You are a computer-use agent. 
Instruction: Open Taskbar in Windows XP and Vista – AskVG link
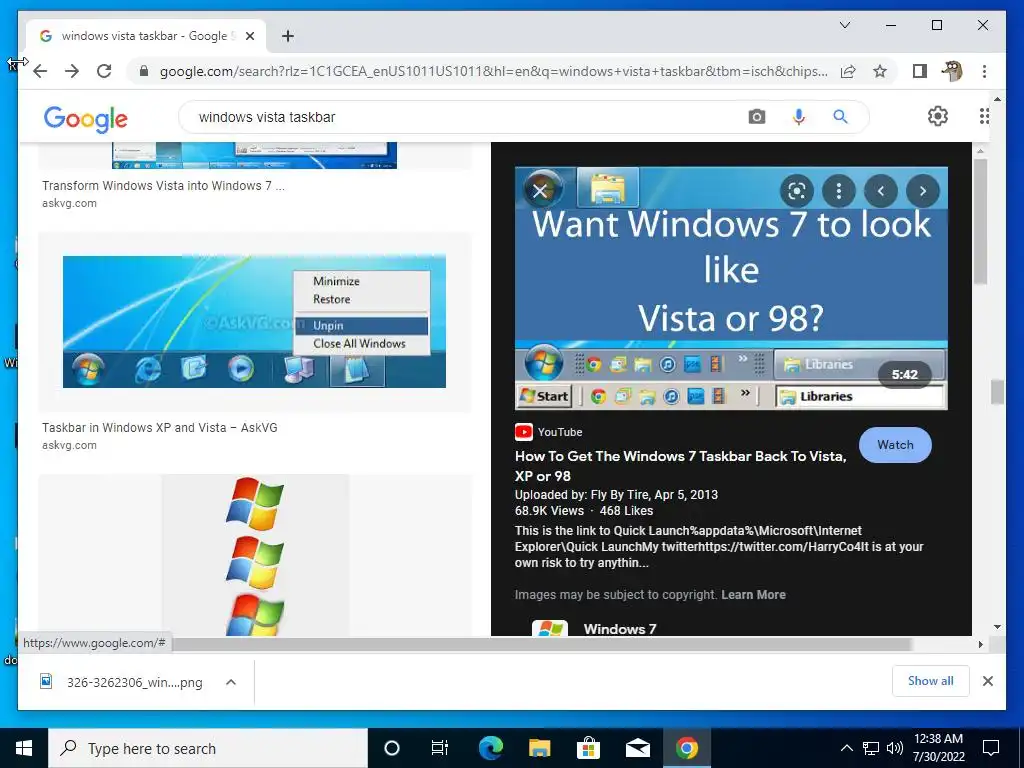(159, 428)
